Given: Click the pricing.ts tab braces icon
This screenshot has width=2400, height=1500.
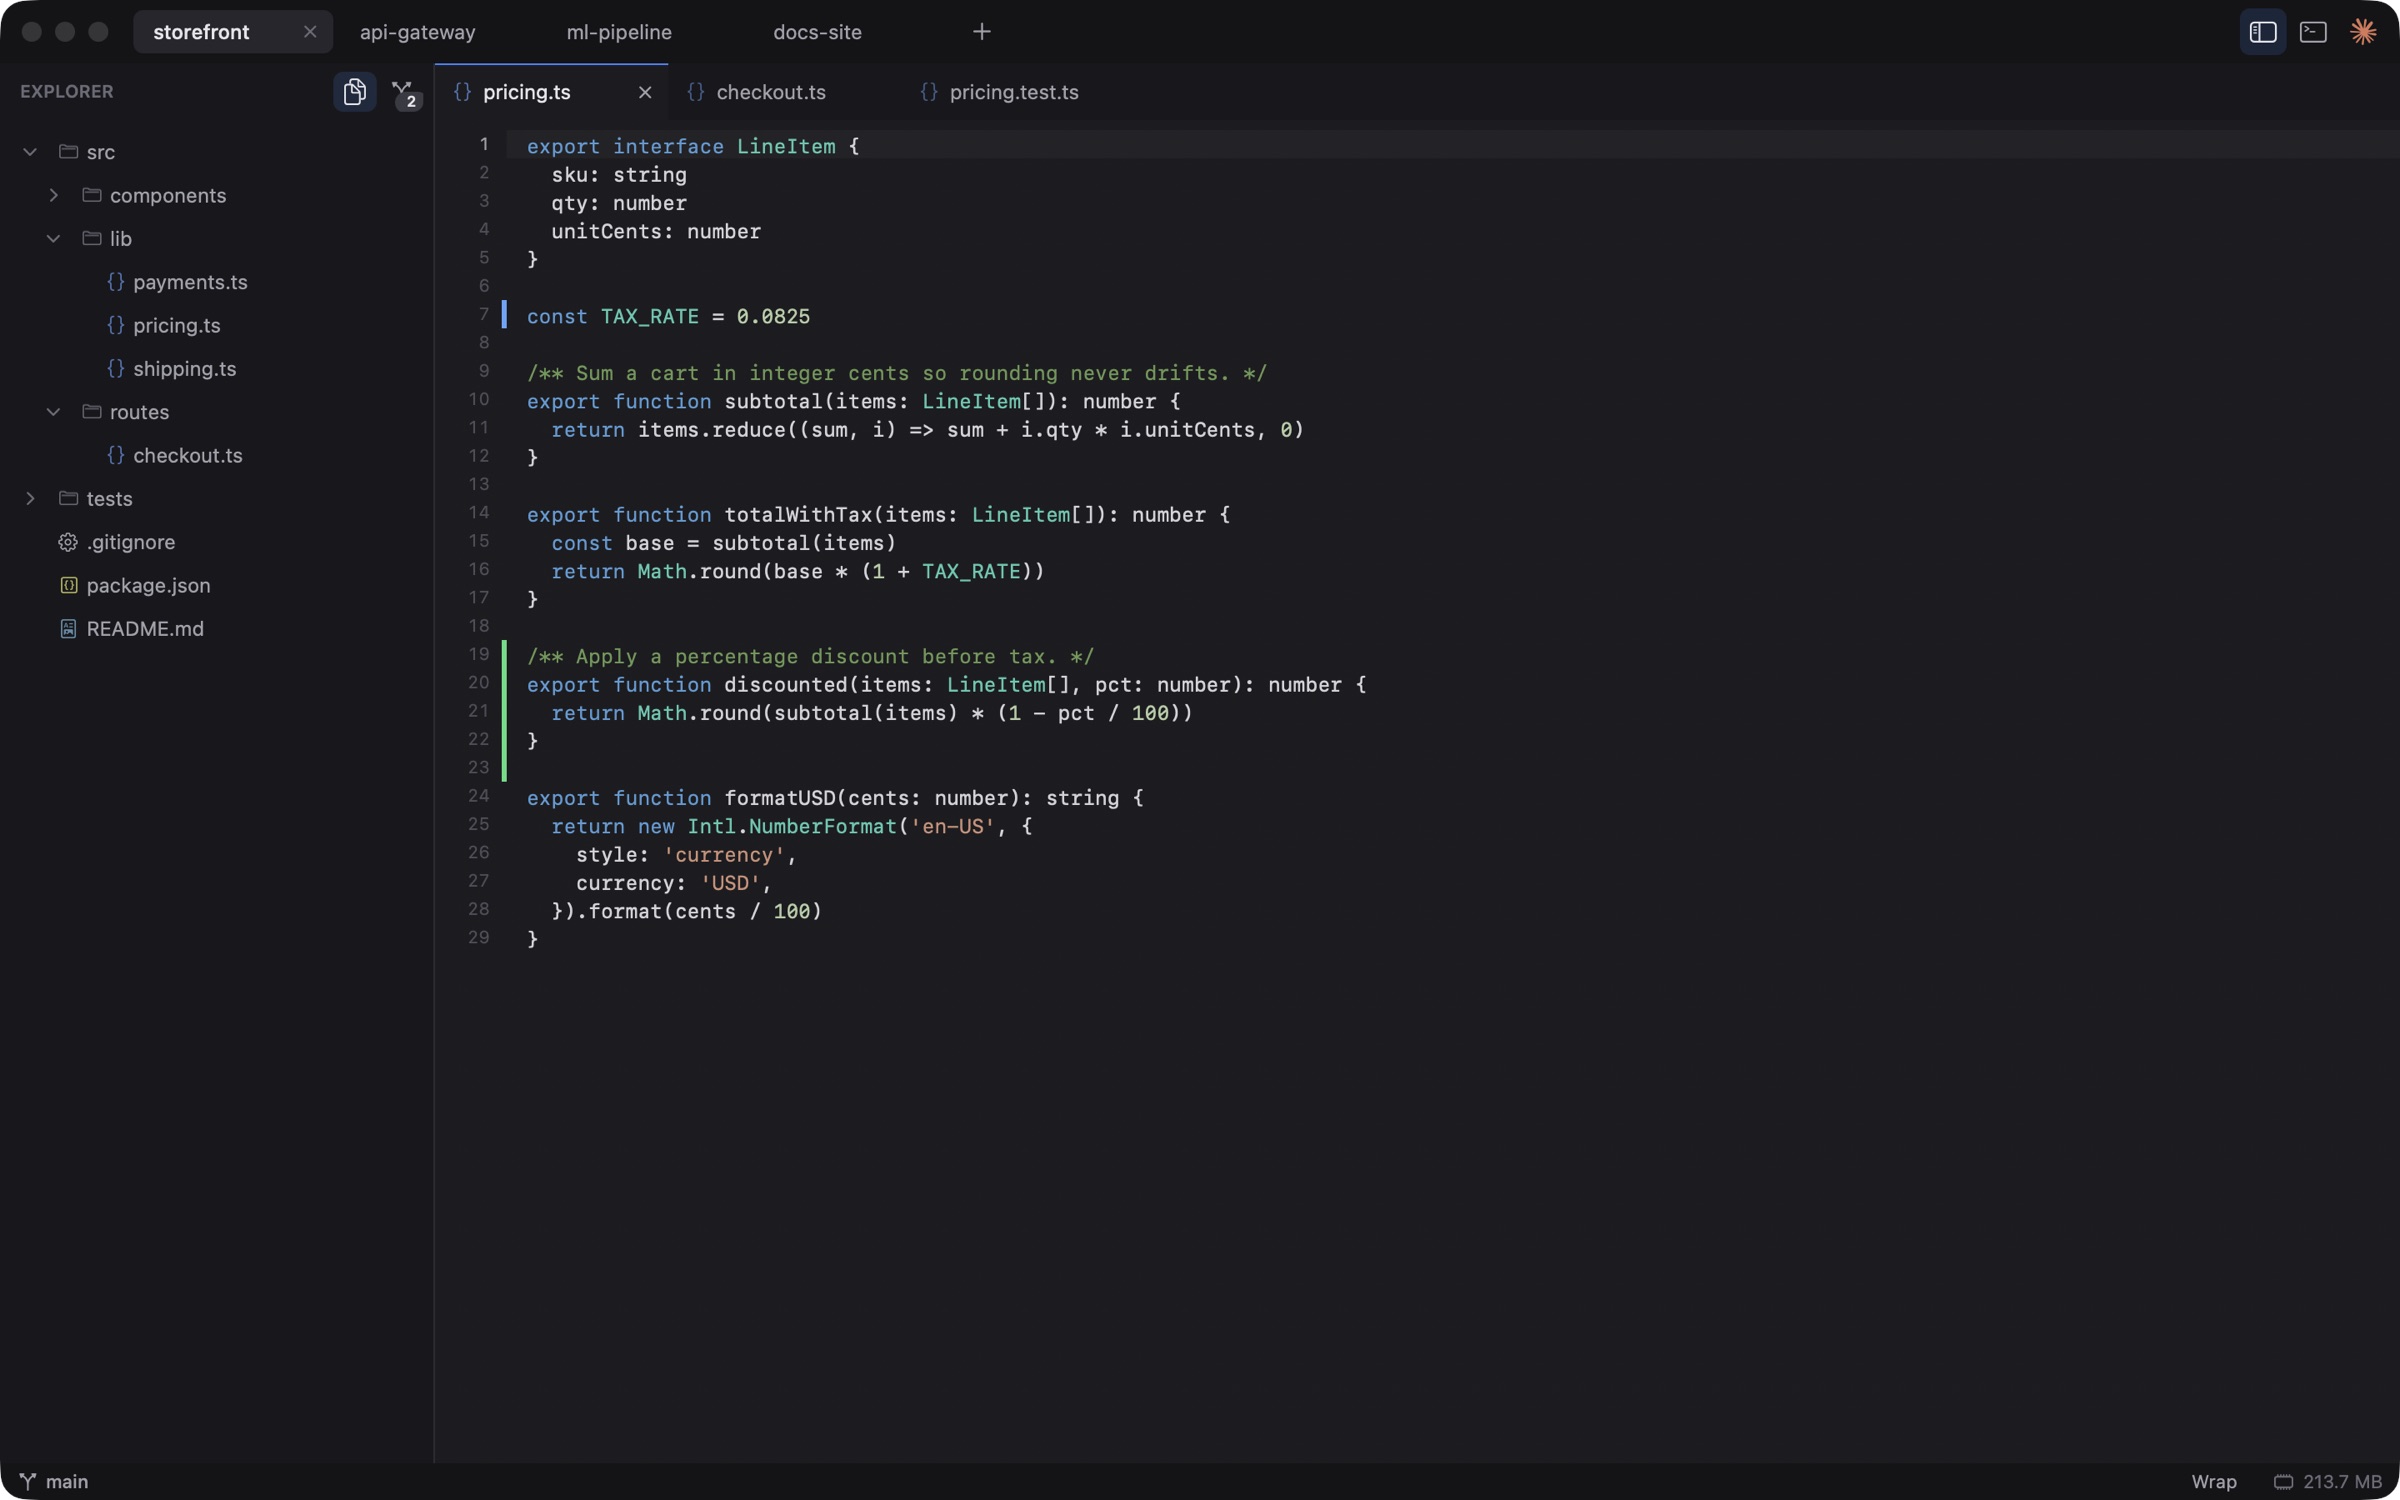Looking at the screenshot, I should [x=462, y=92].
